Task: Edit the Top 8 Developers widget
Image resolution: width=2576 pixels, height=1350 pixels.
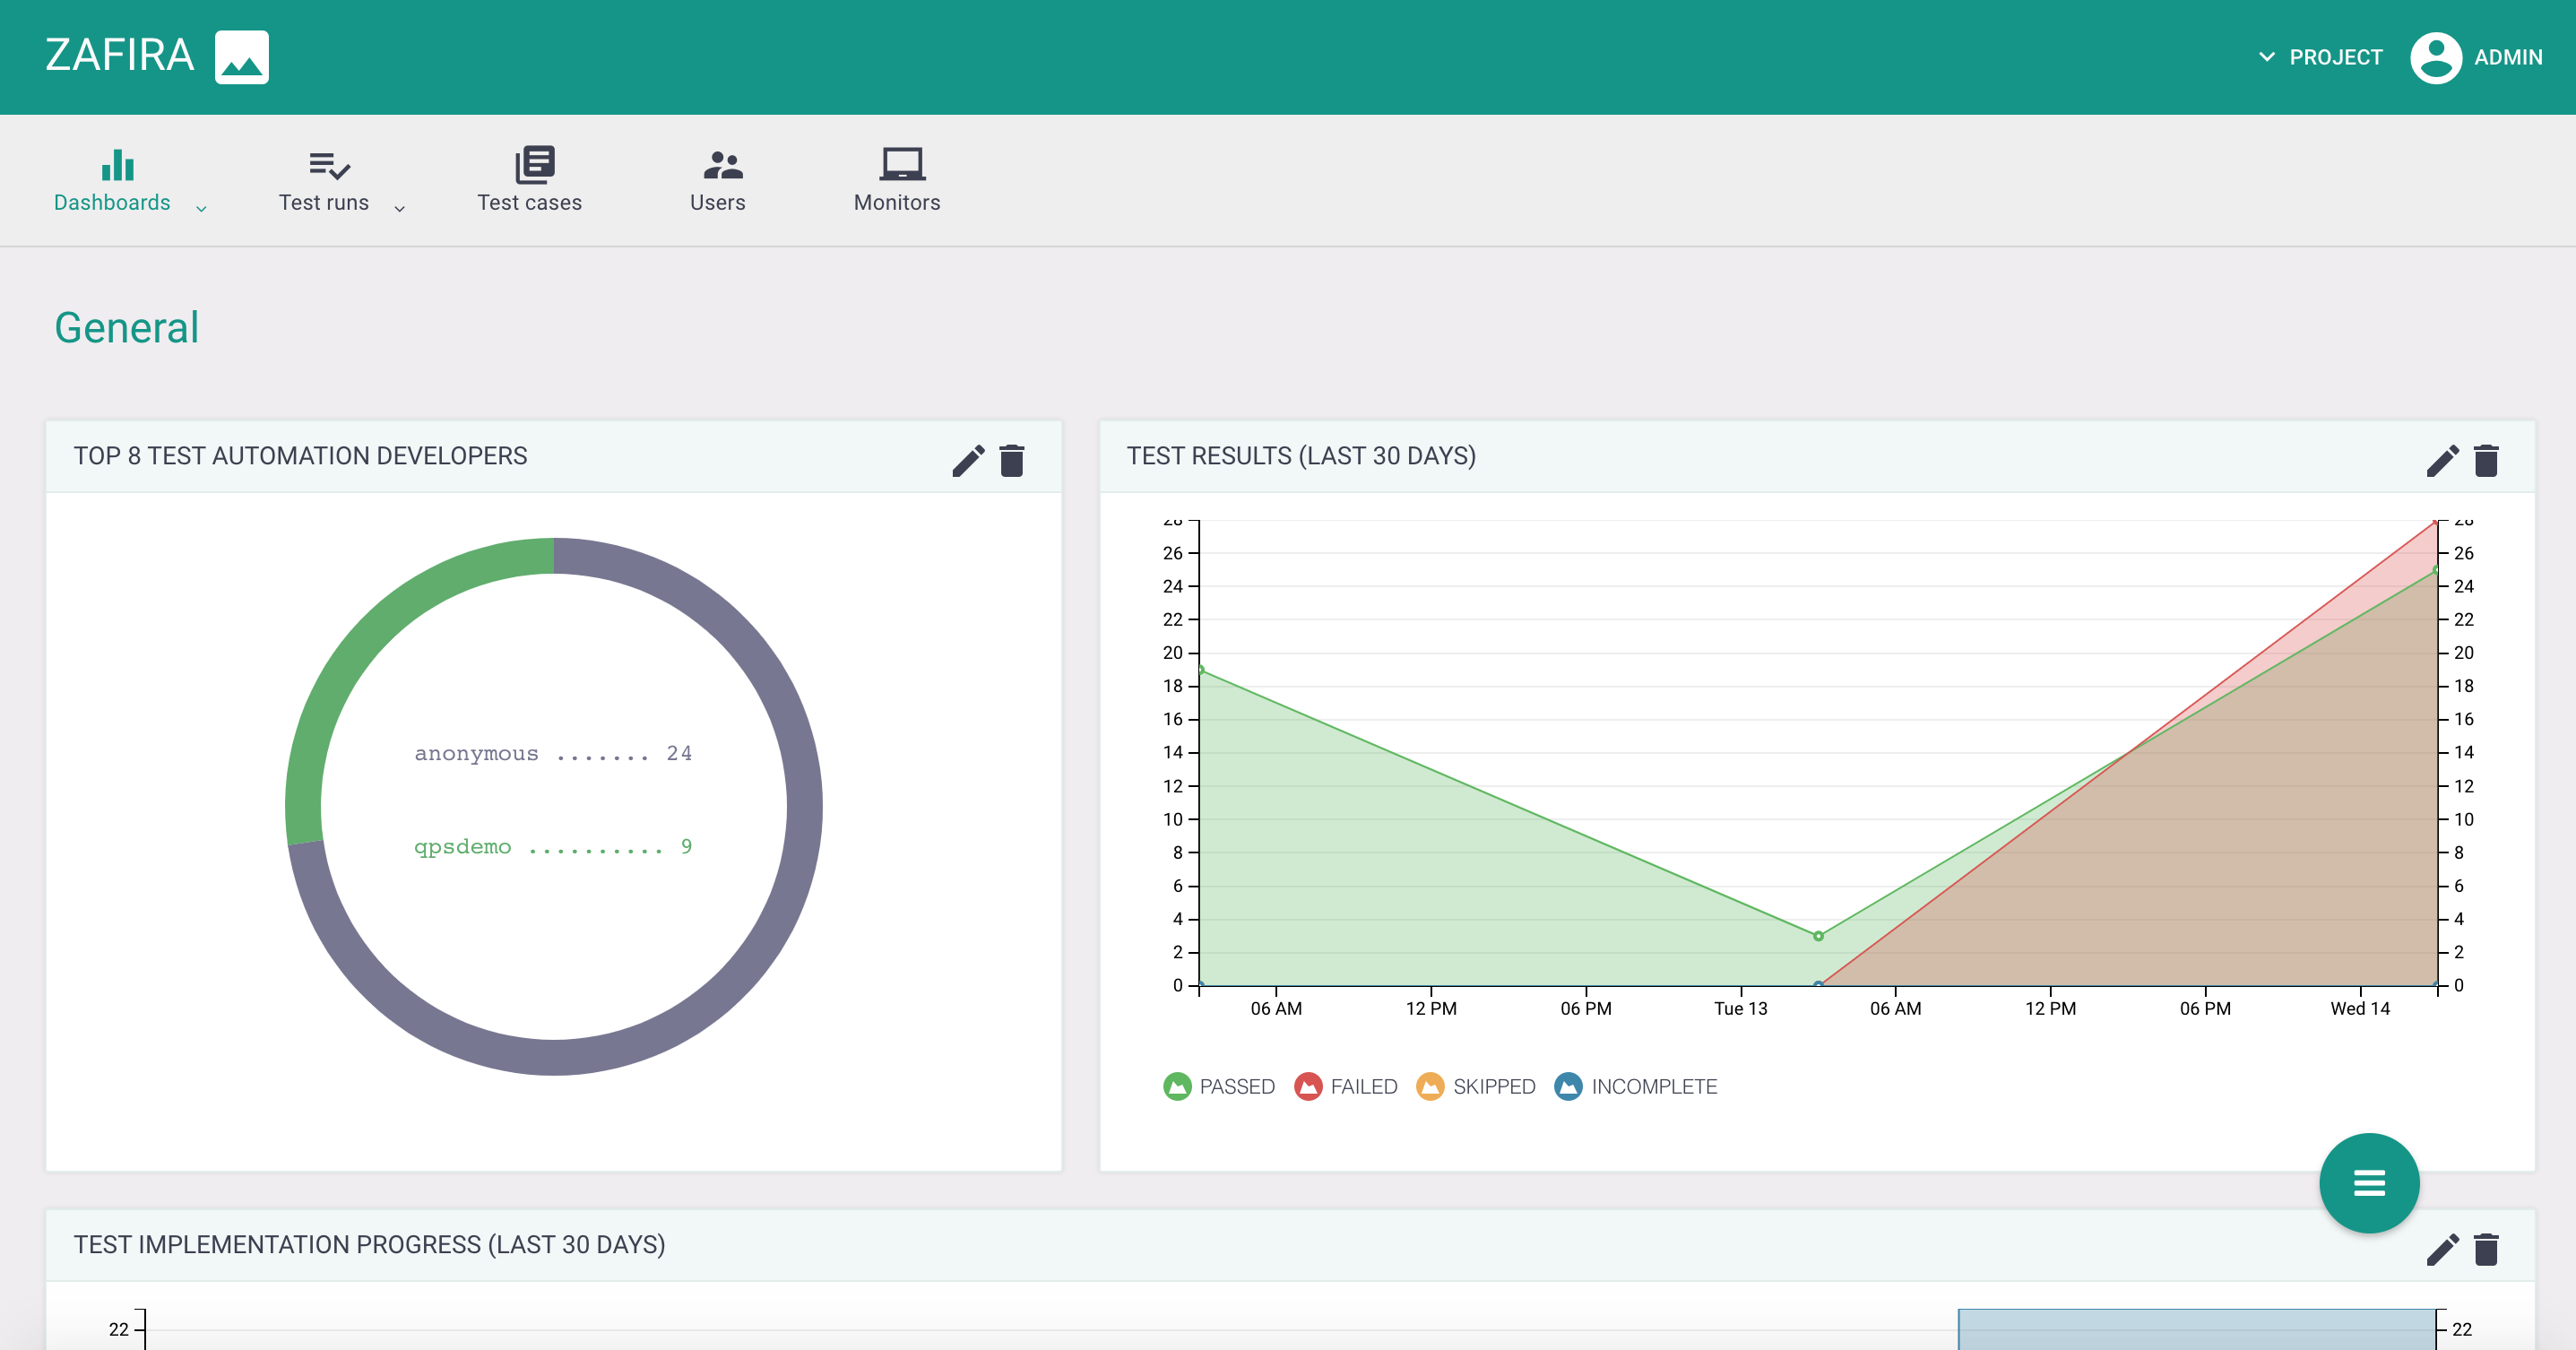Action: tap(967, 460)
